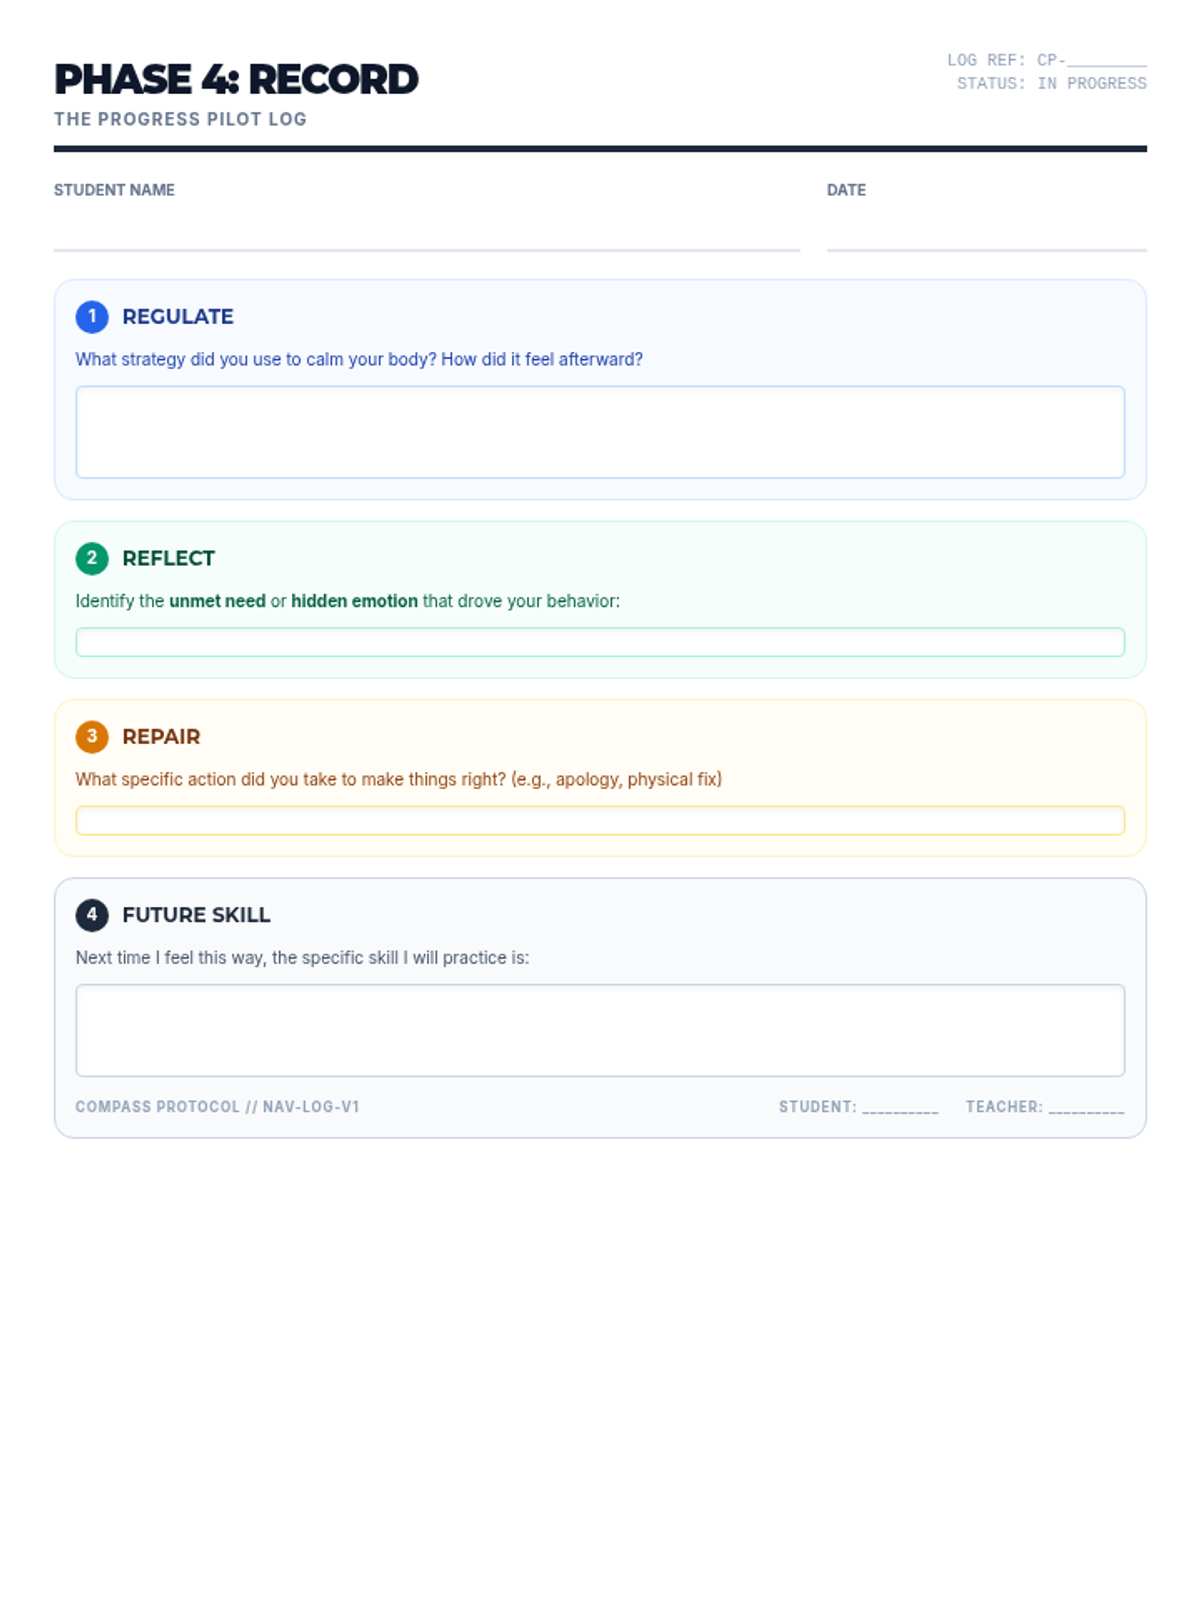Click the Compass Protocol NAV-LOG-V1 footer text

point(217,1107)
